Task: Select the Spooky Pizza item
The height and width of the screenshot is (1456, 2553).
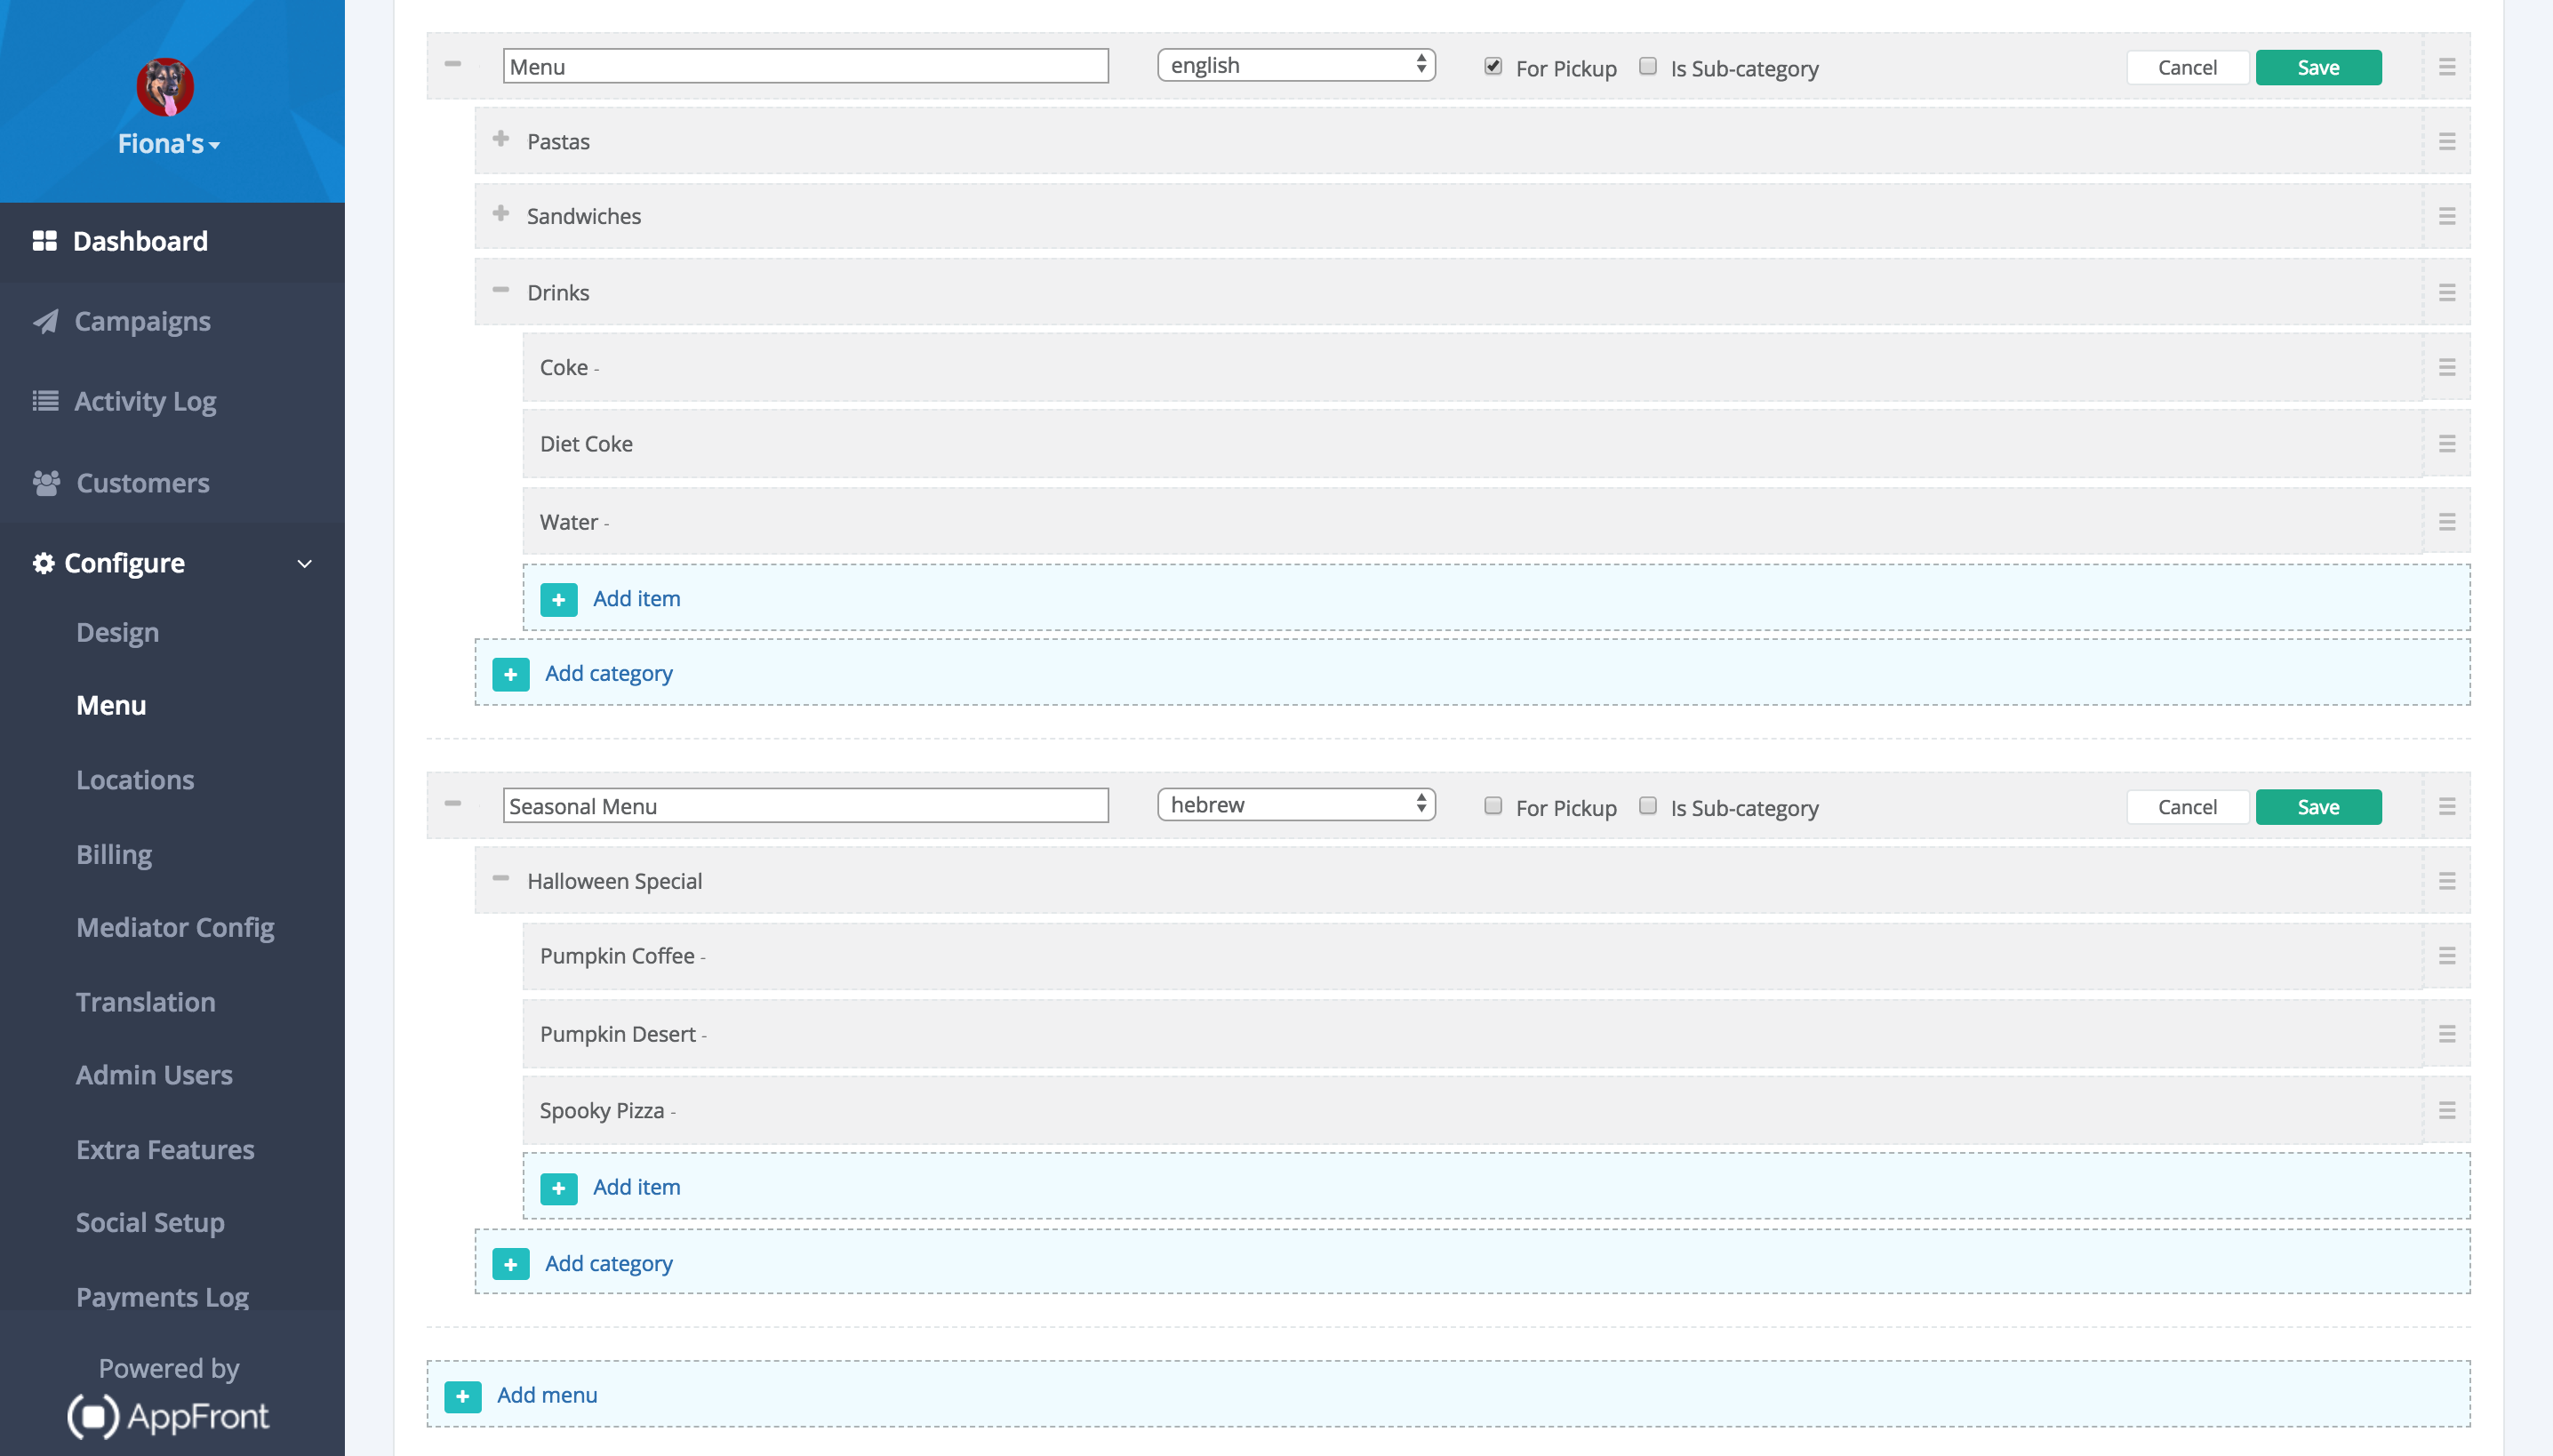Action: coord(1472,1110)
